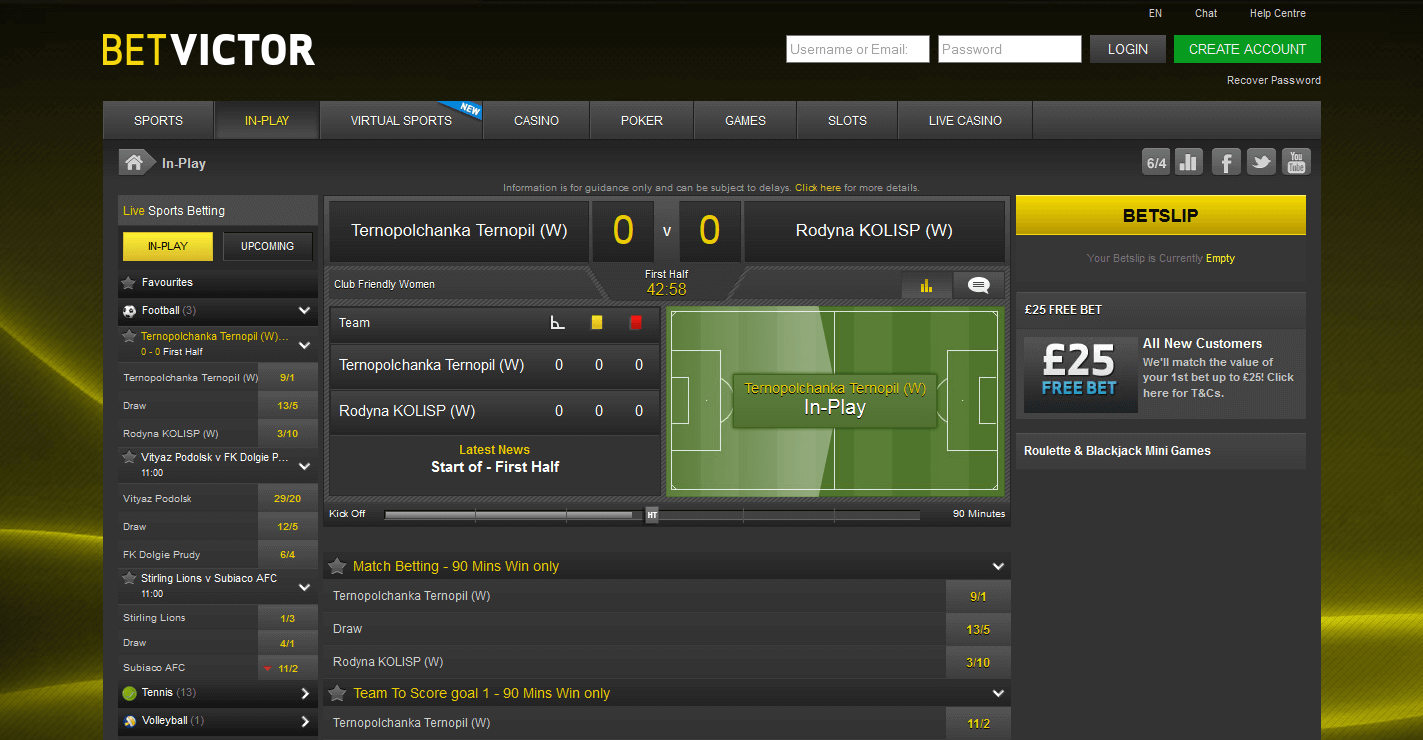Click the home icon in breadcrumb bar

(x=132, y=162)
